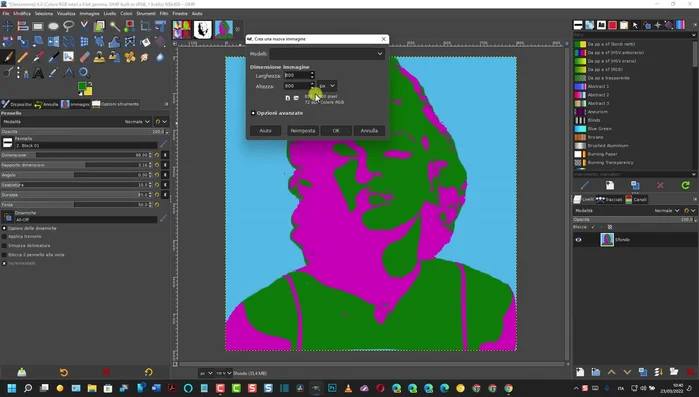The width and height of the screenshot is (699, 397).
Task: Open the Livello menu
Action: click(x=110, y=13)
